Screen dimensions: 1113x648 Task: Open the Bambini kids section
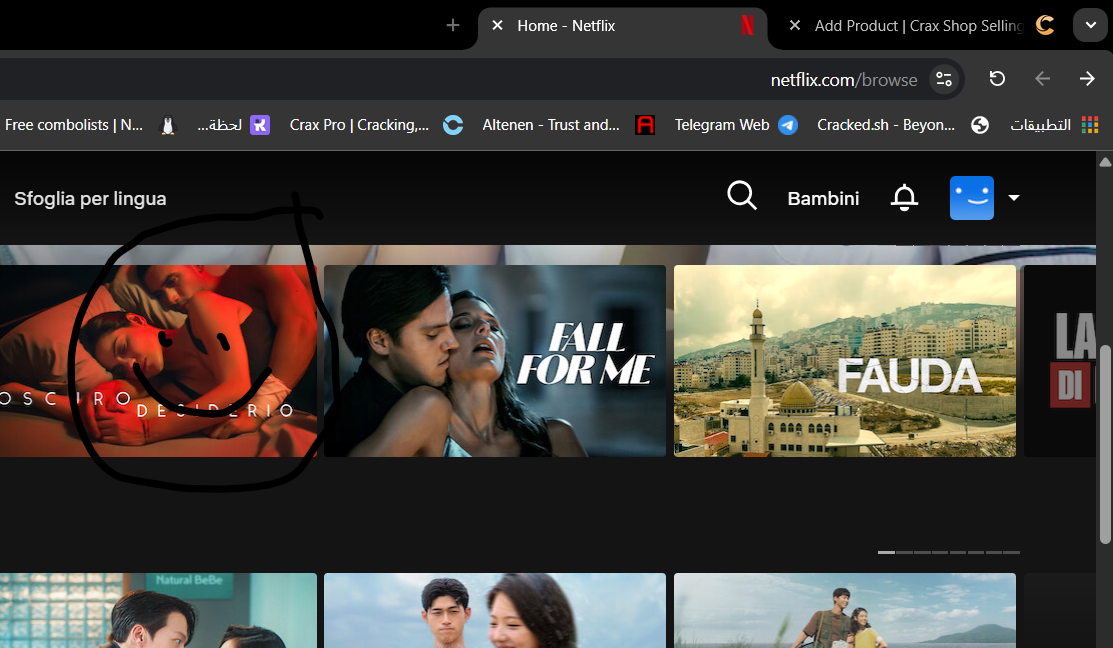click(823, 198)
